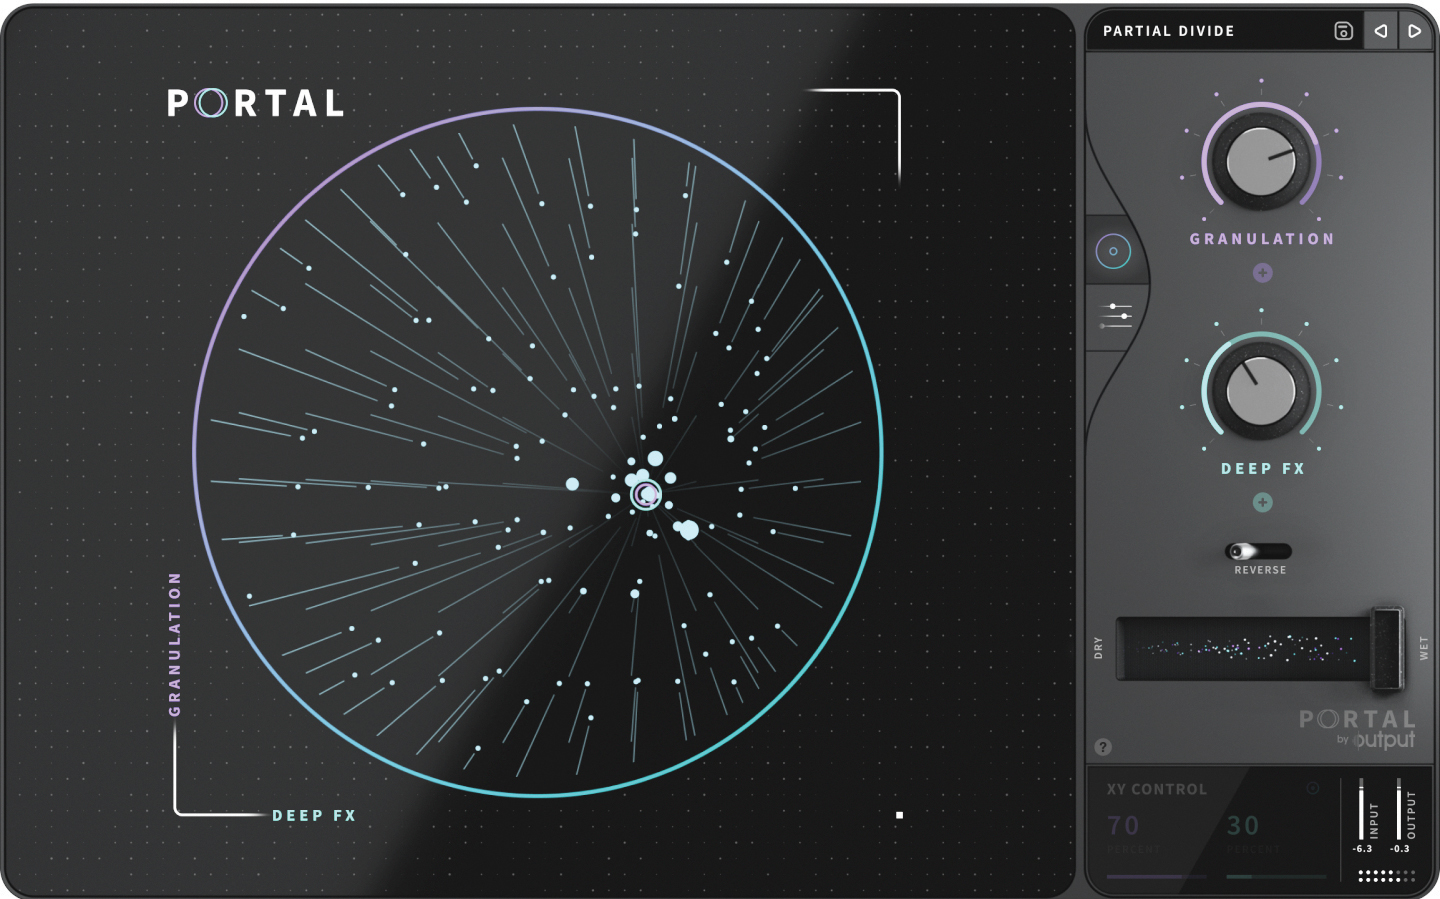Toggle the Deep FX knob setting
This screenshot has height=899, width=1440.
pyautogui.click(x=1262, y=392)
